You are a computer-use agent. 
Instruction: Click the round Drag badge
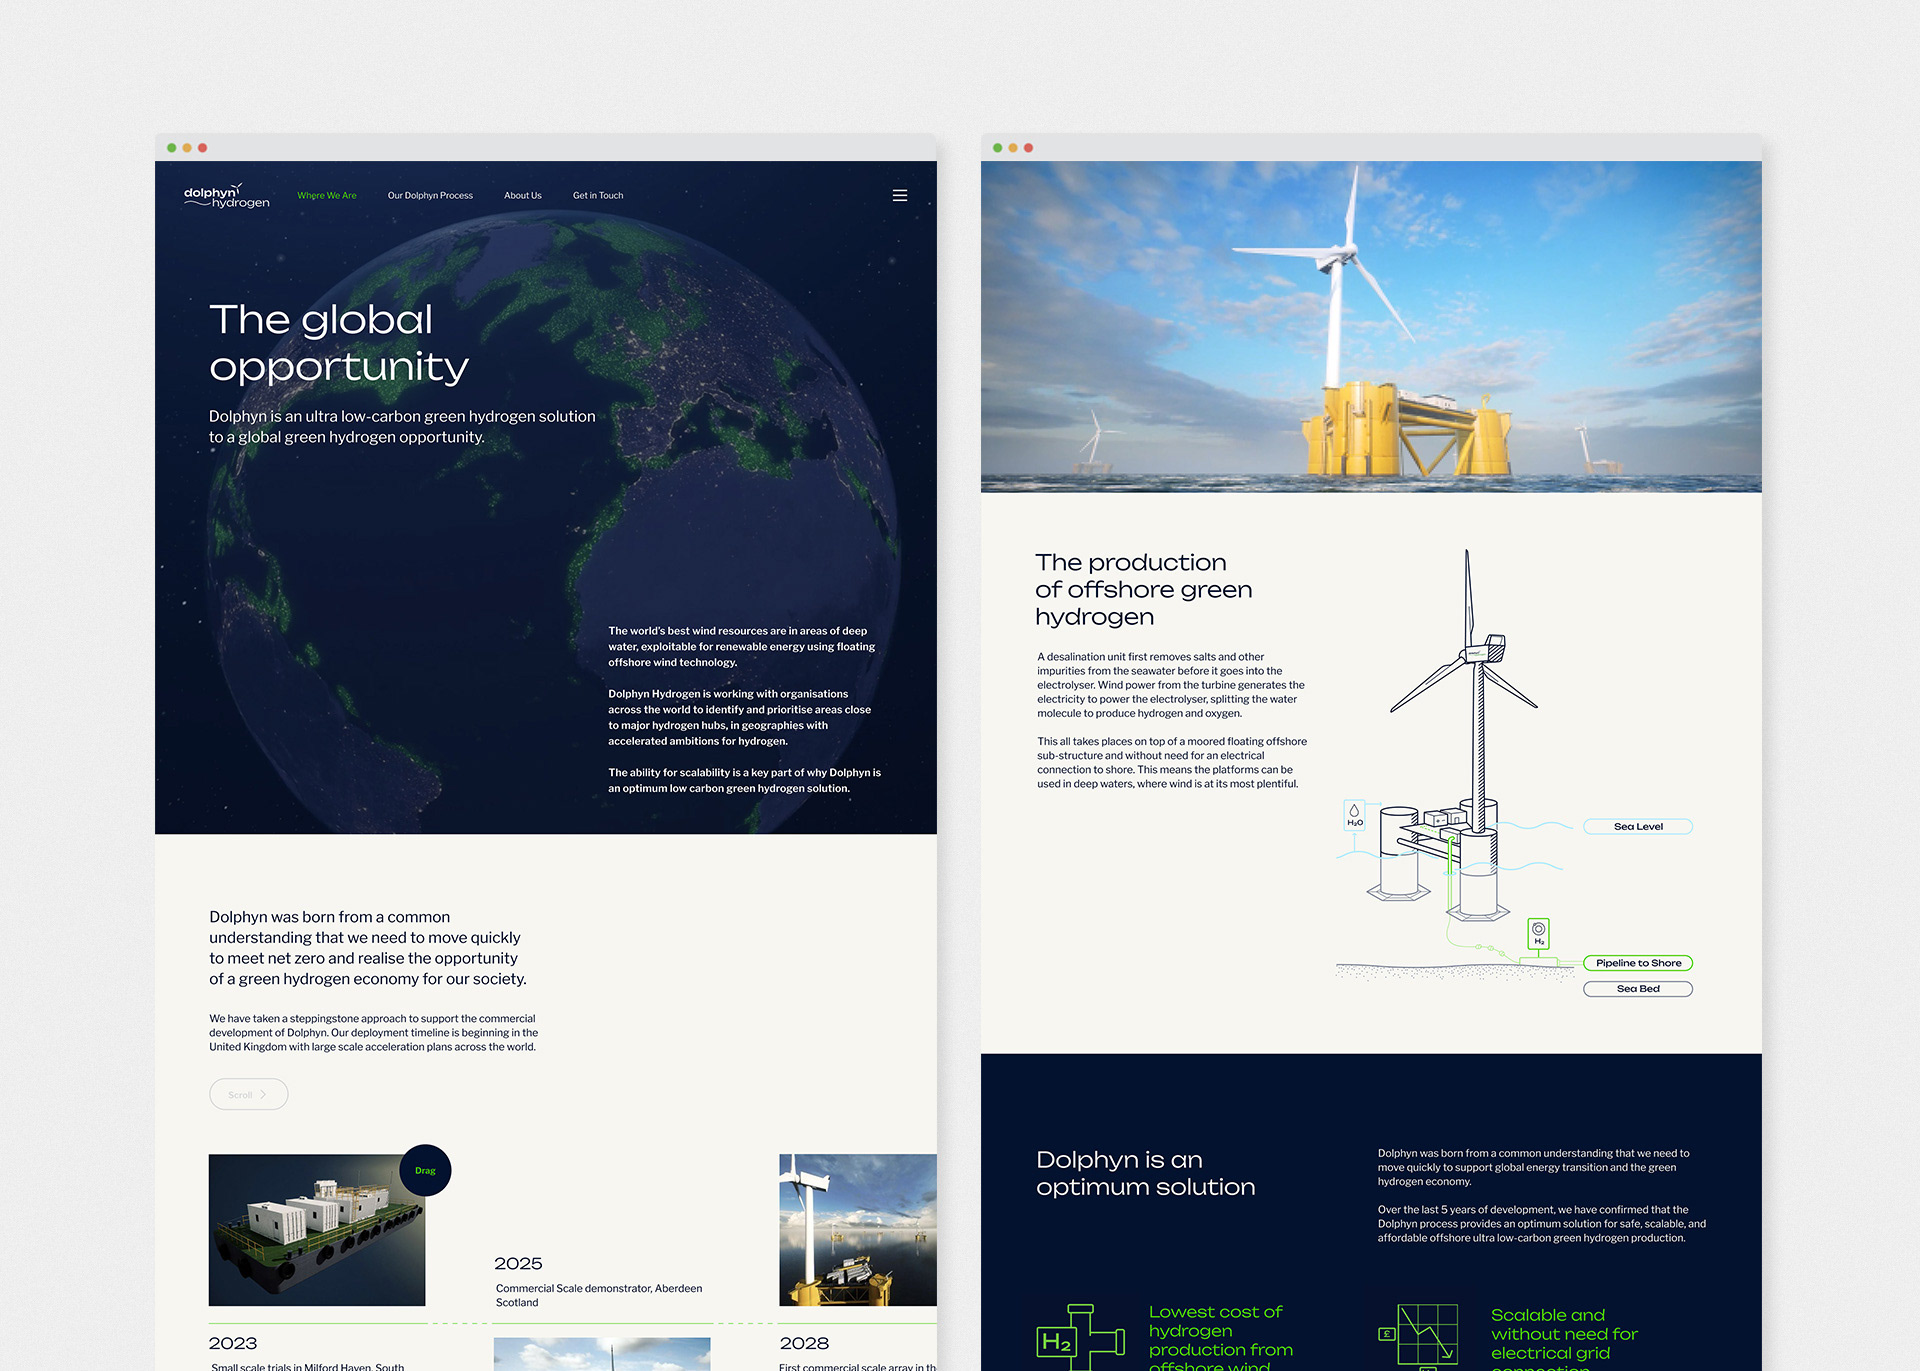tap(425, 1170)
